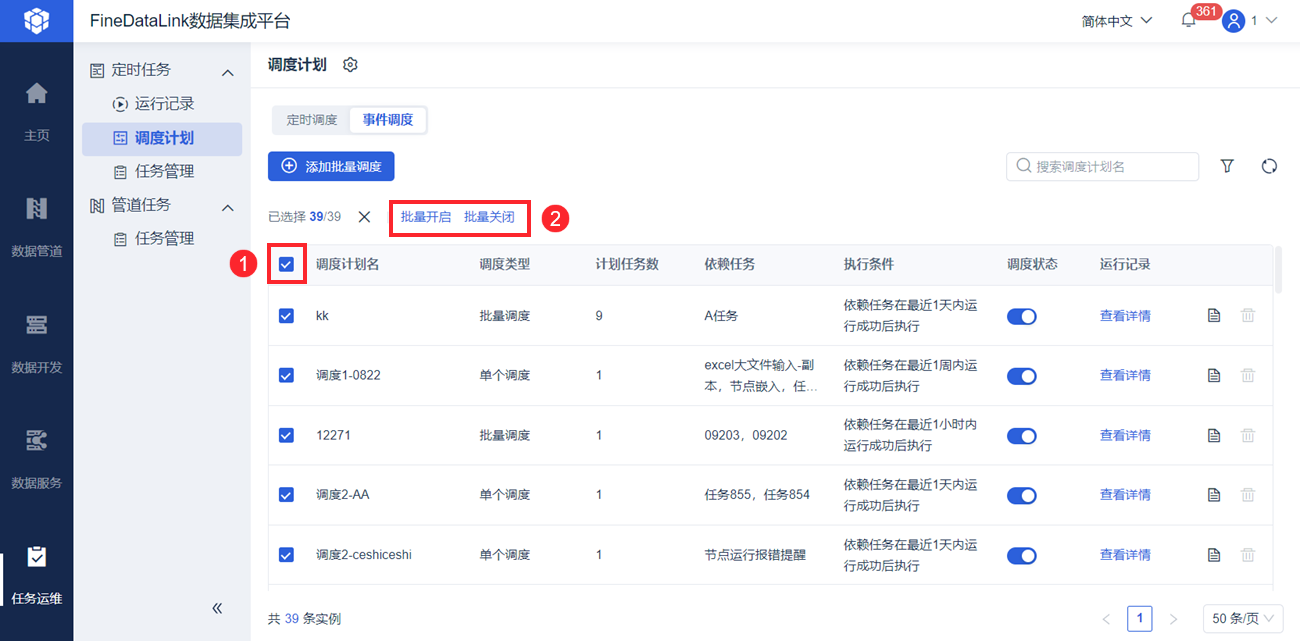Uncheck the checkbox for 调度2-ceshiceshi
The height and width of the screenshot is (641, 1300).
[286, 554]
